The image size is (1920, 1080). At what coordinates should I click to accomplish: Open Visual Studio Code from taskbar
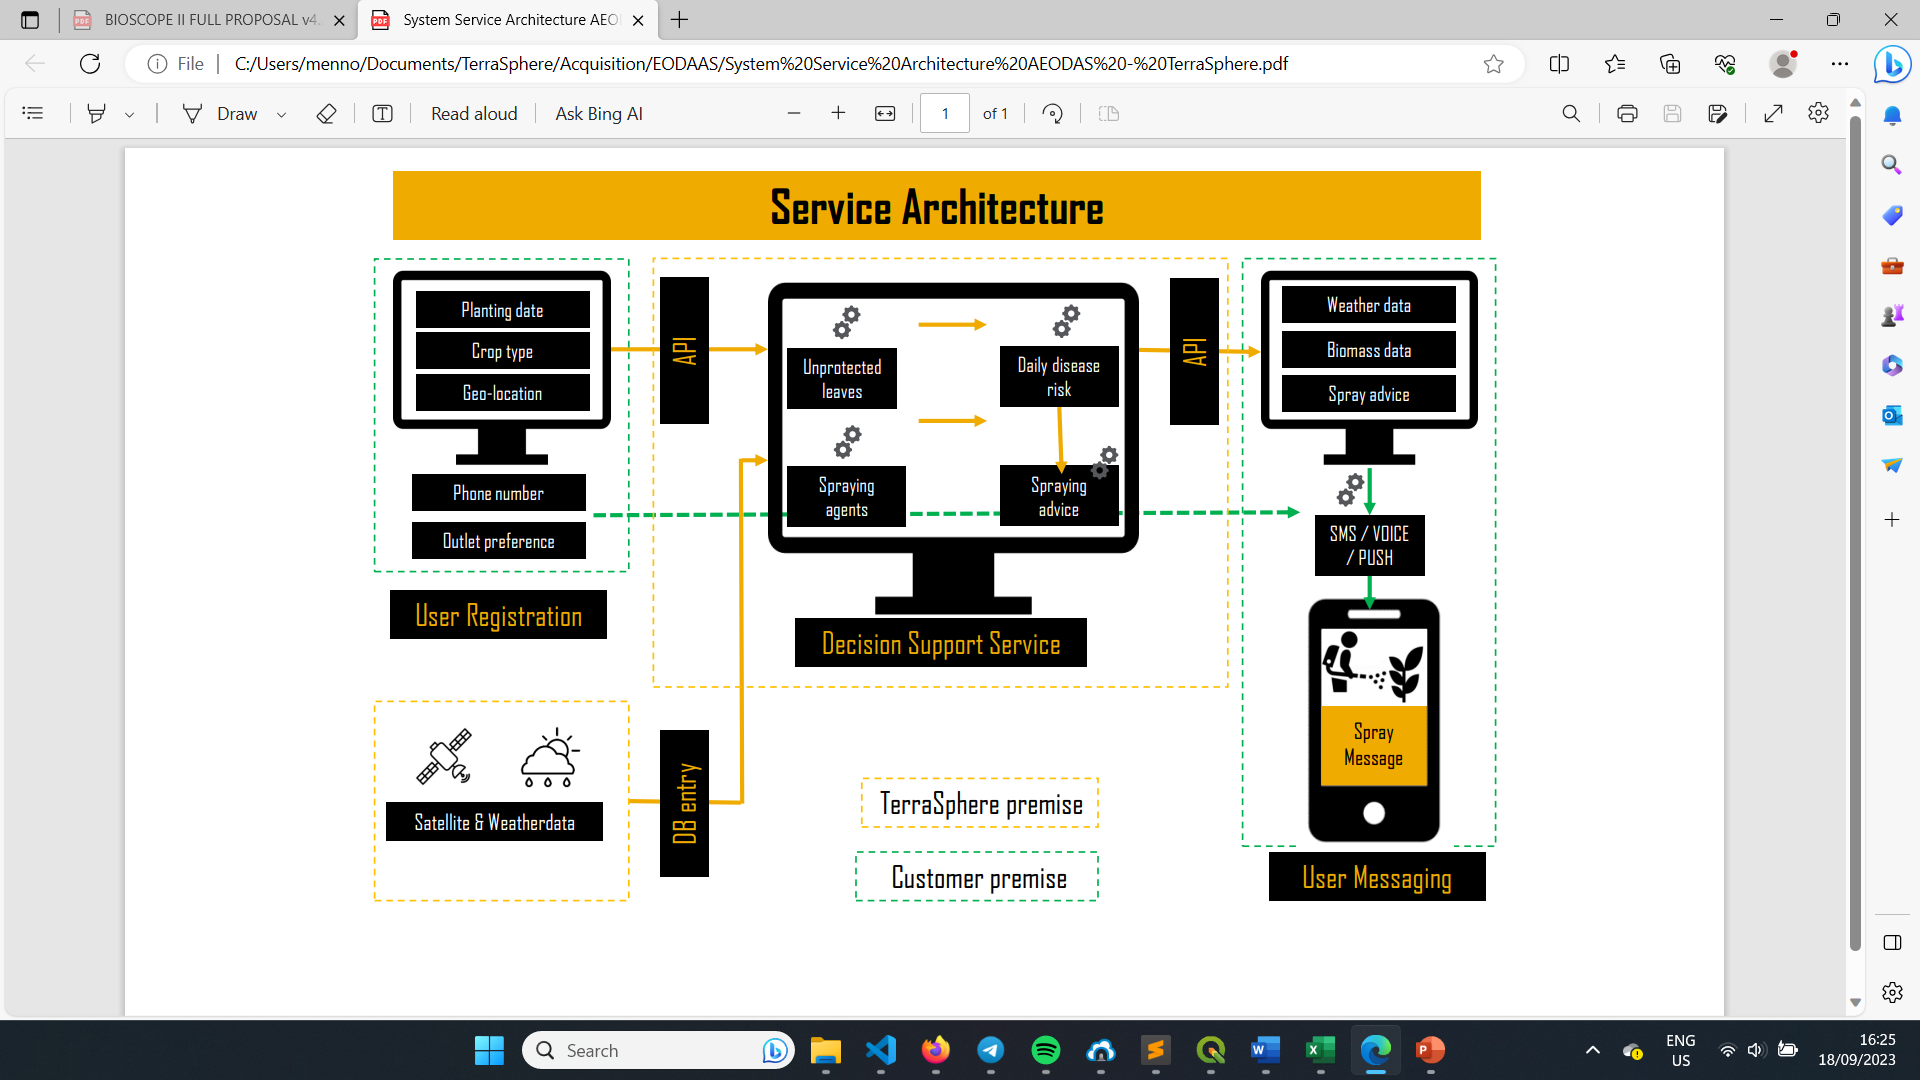pyautogui.click(x=880, y=1050)
